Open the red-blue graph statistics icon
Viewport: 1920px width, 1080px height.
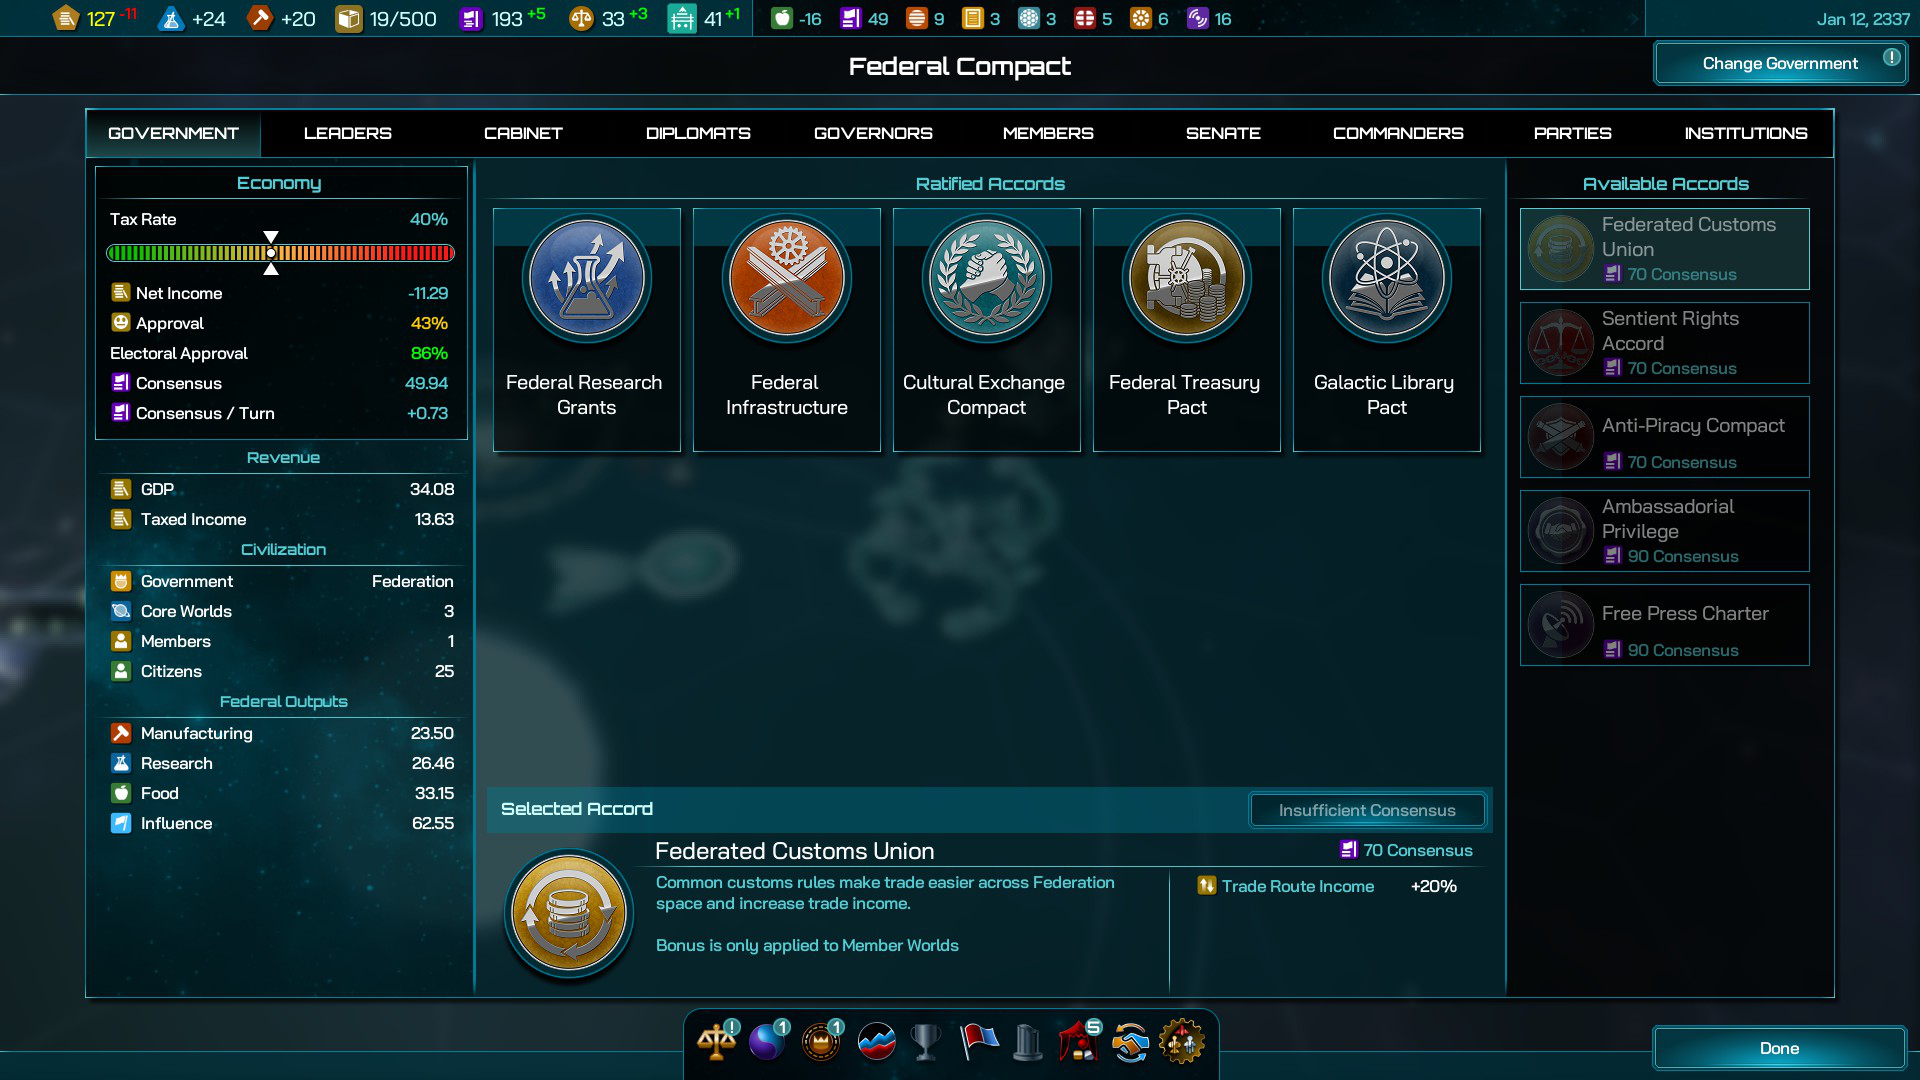click(x=876, y=1042)
